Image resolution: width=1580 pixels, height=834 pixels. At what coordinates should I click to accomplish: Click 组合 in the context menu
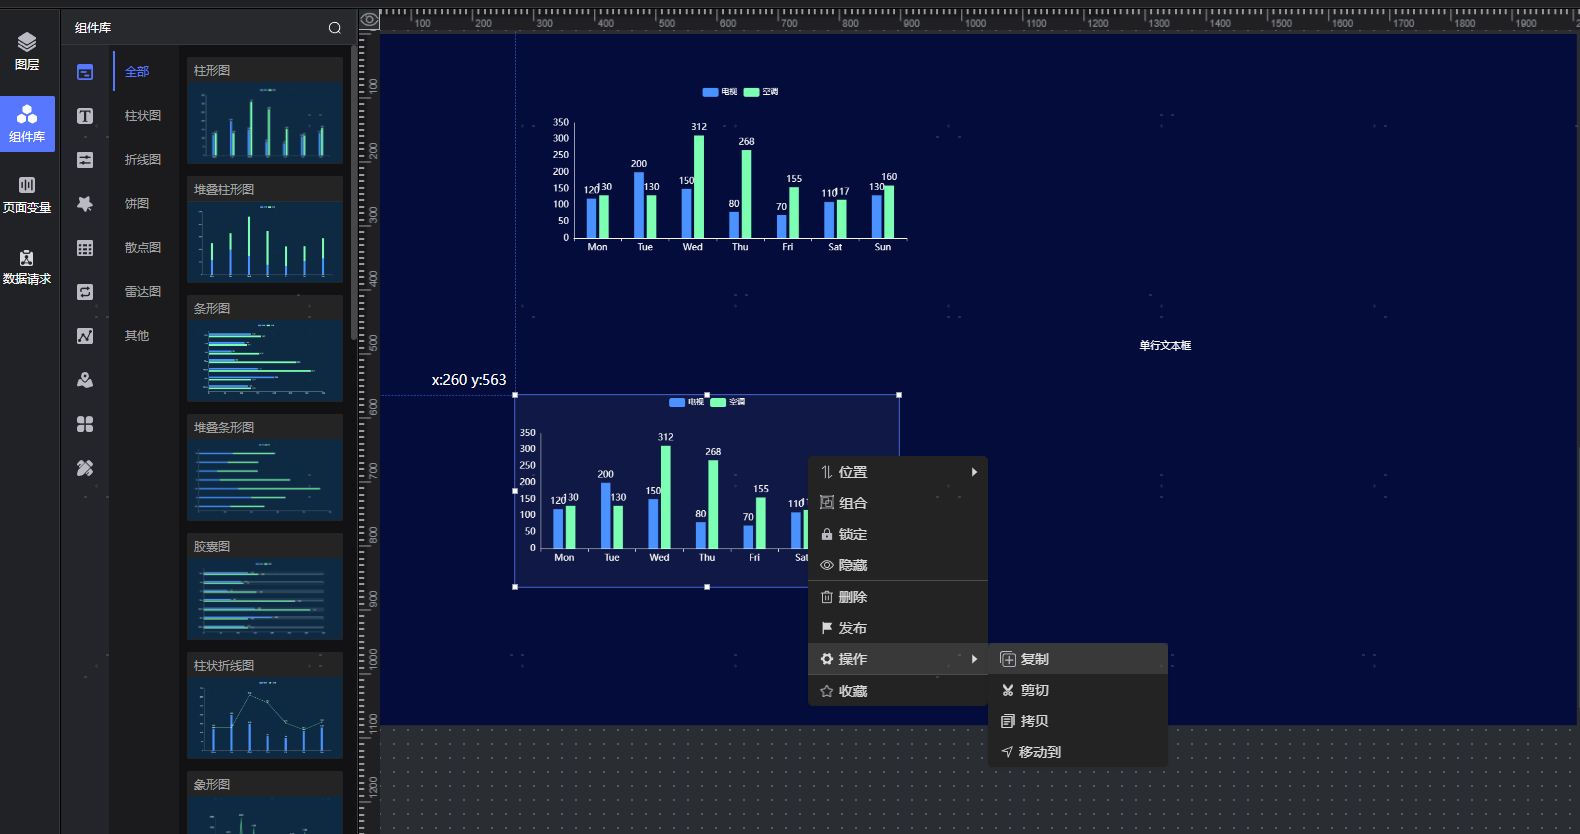pos(852,503)
